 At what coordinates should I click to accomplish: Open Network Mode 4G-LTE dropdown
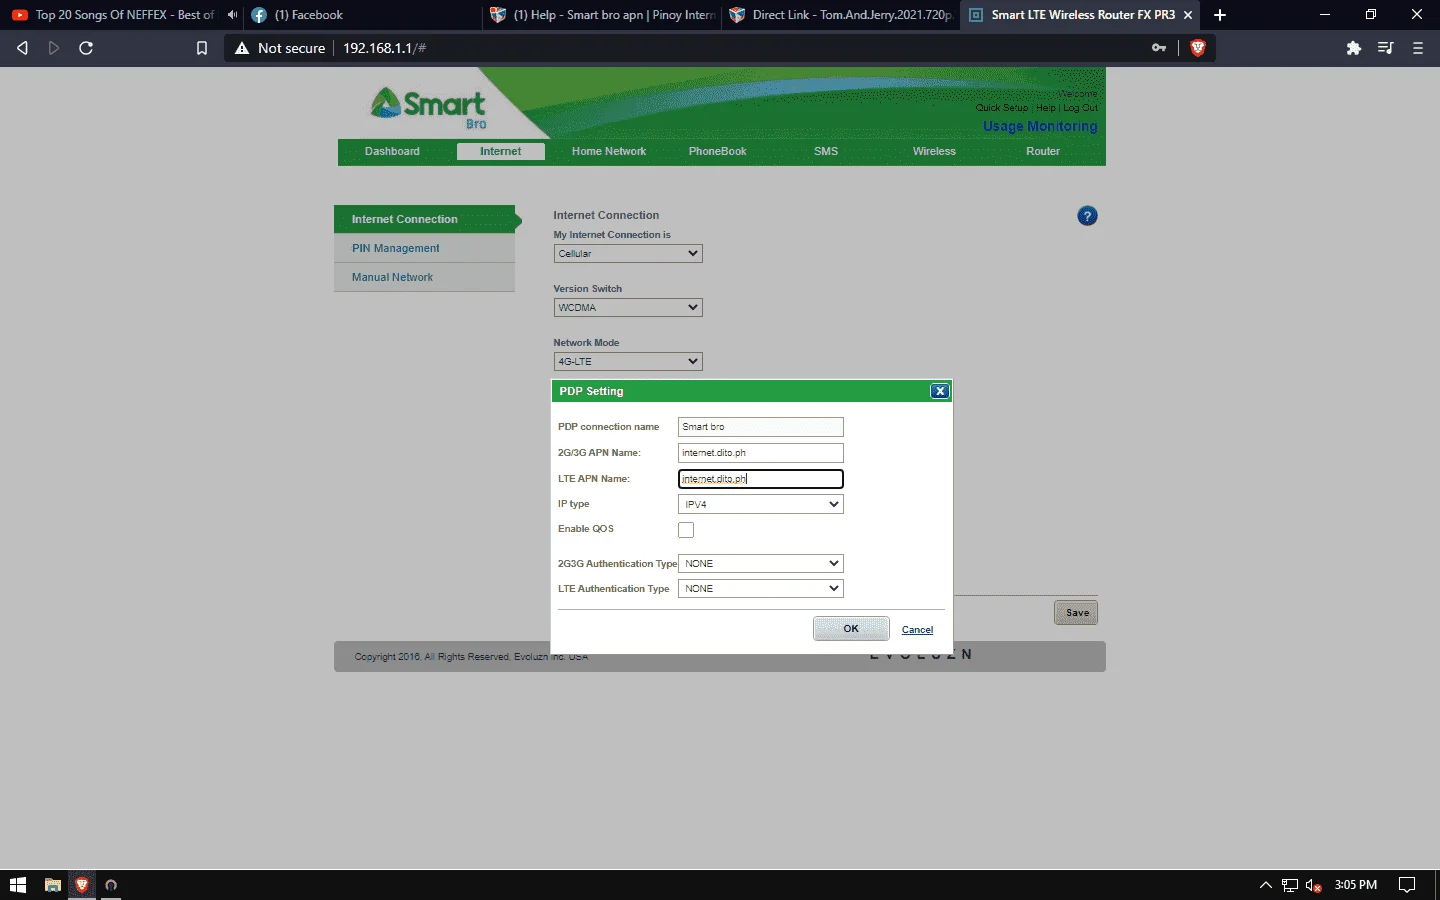coord(628,362)
